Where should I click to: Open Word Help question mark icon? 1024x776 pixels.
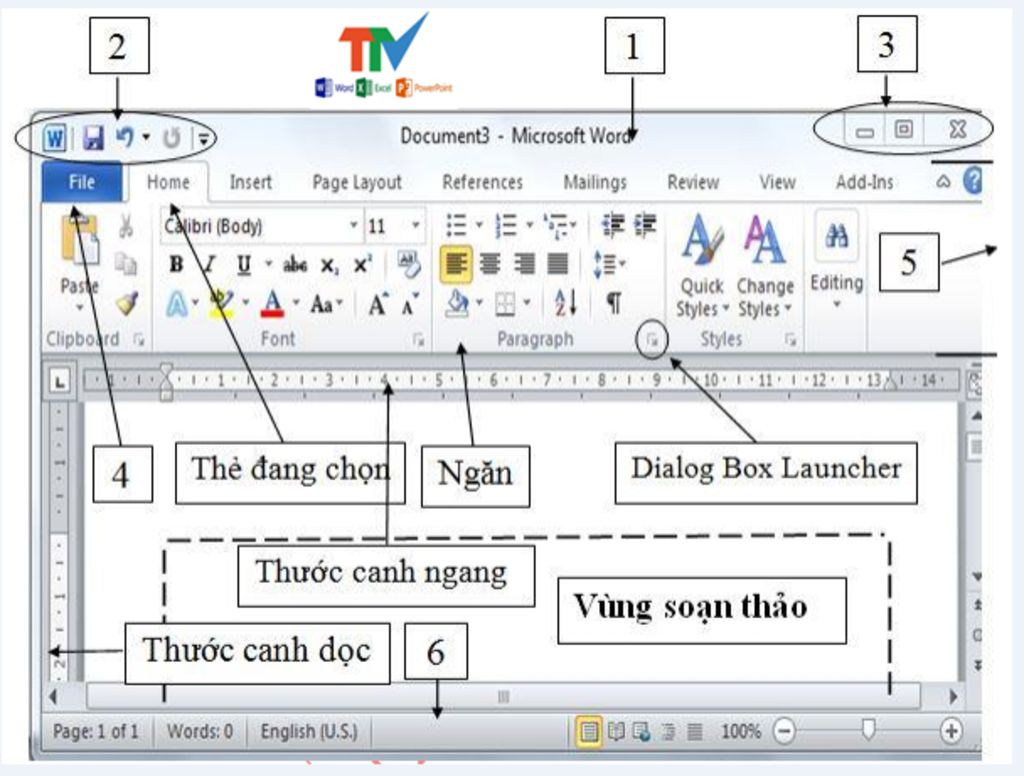pos(972,180)
